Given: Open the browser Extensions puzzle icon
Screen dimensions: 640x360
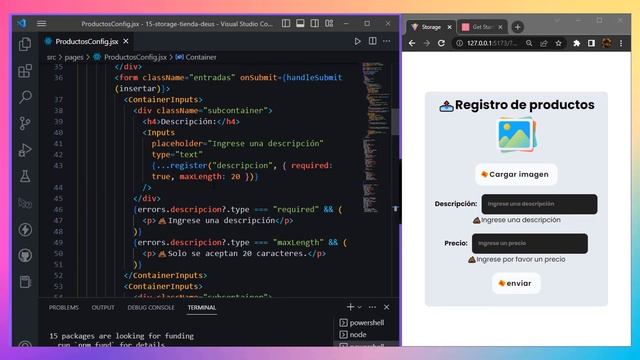Looking at the screenshot, I should 577,43.
